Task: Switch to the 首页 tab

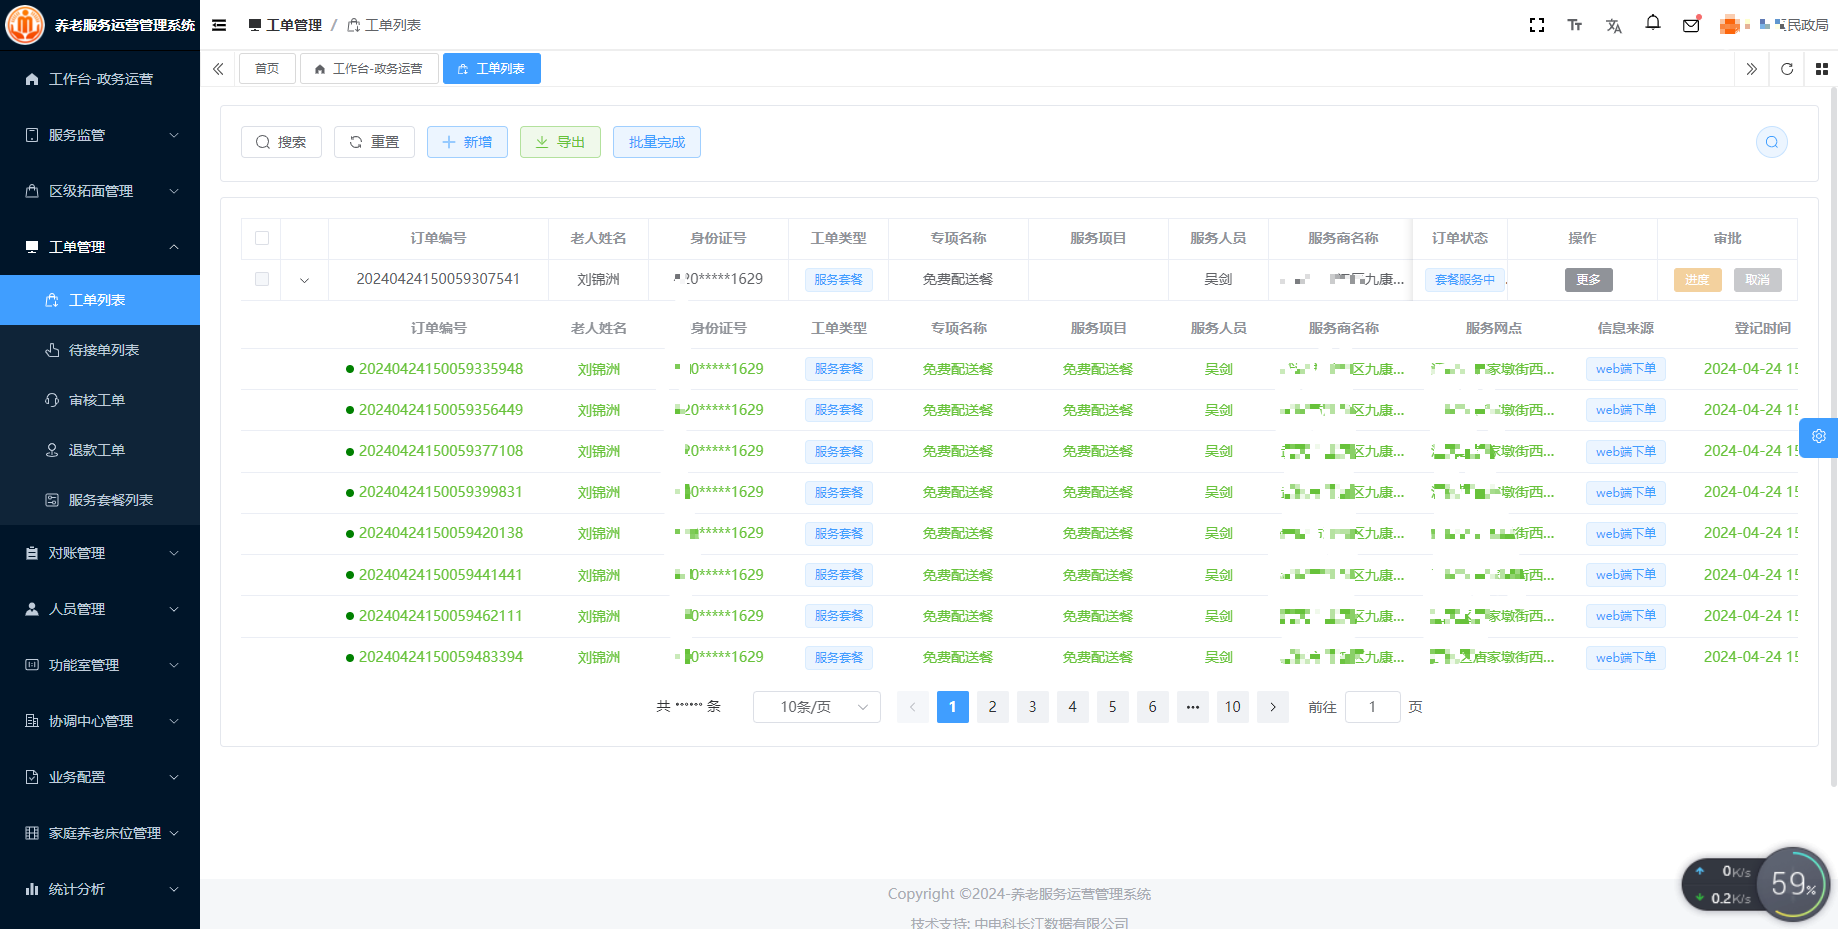Action: [x=267, y=69]
